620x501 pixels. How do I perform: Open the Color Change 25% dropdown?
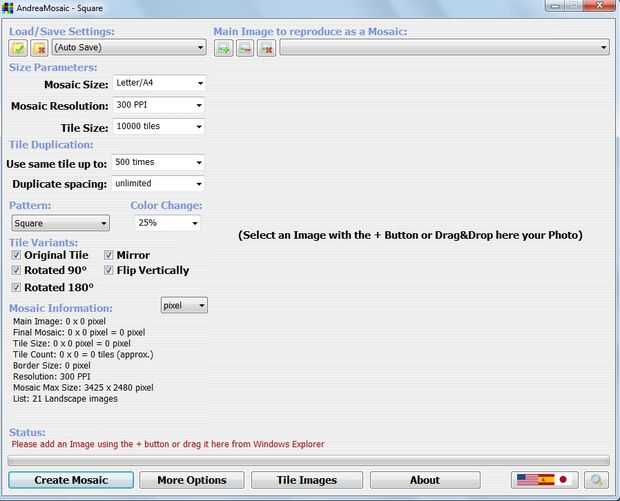click(x=168, y=223)
